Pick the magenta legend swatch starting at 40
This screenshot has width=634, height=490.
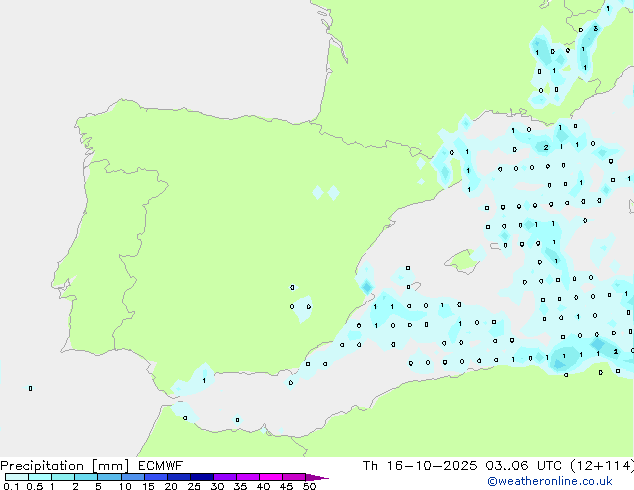coord(271,477)
